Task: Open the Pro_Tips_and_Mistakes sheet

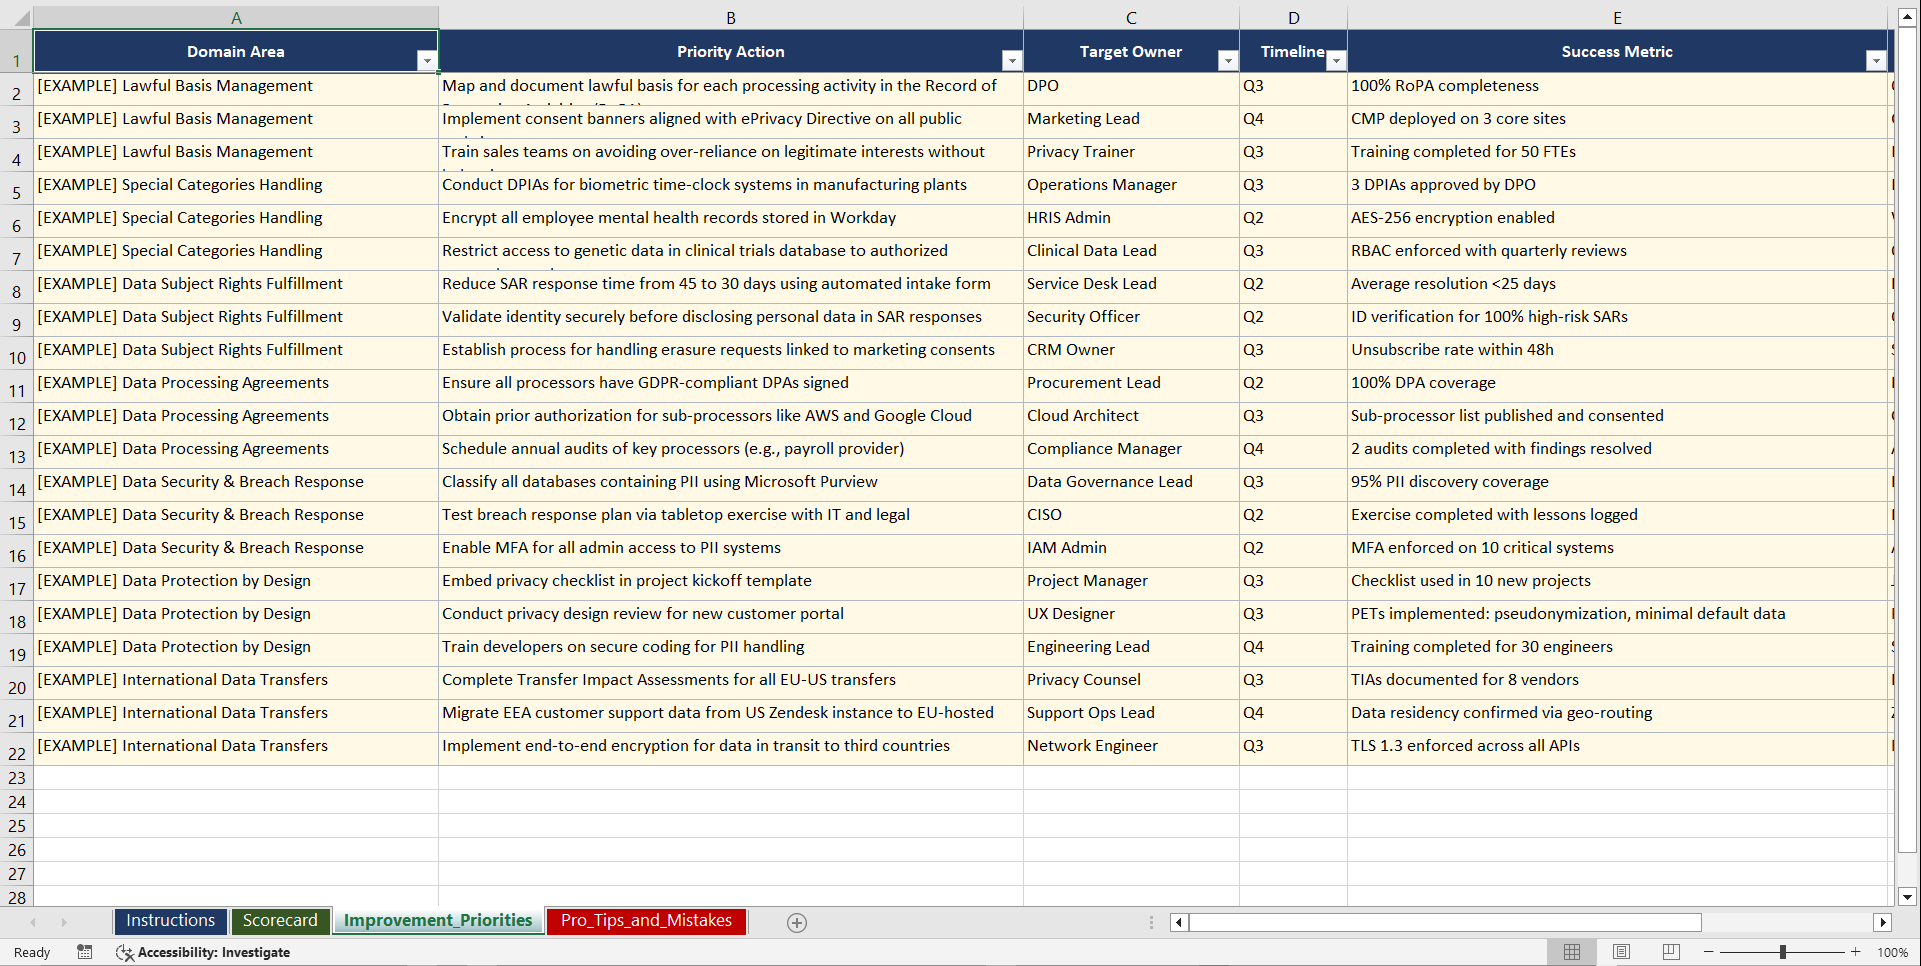Action: (x=646, y=921)
